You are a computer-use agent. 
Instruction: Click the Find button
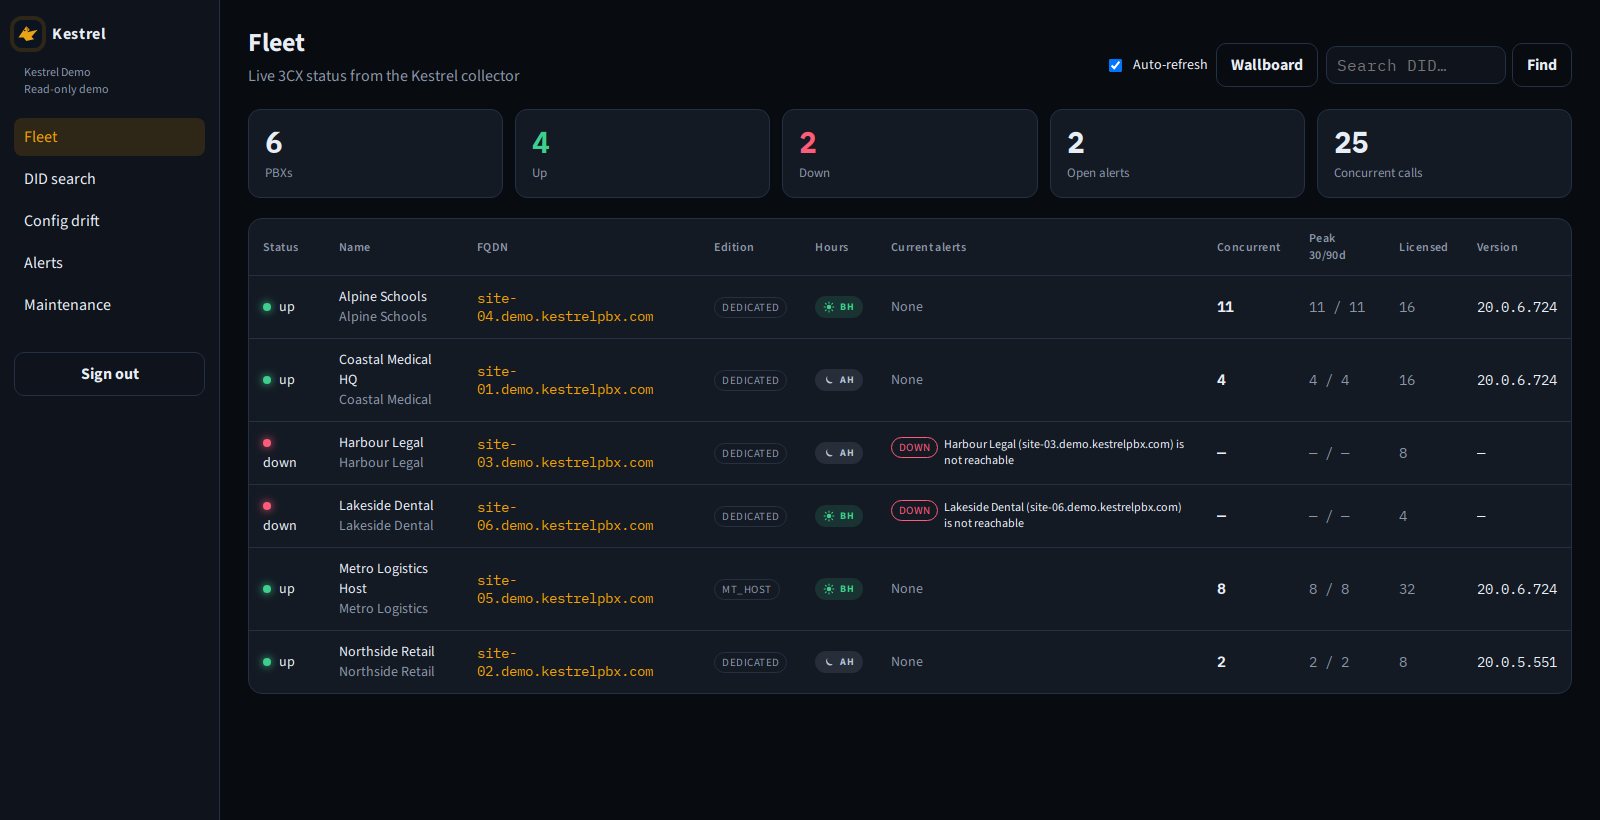(x=1541, y=65)
